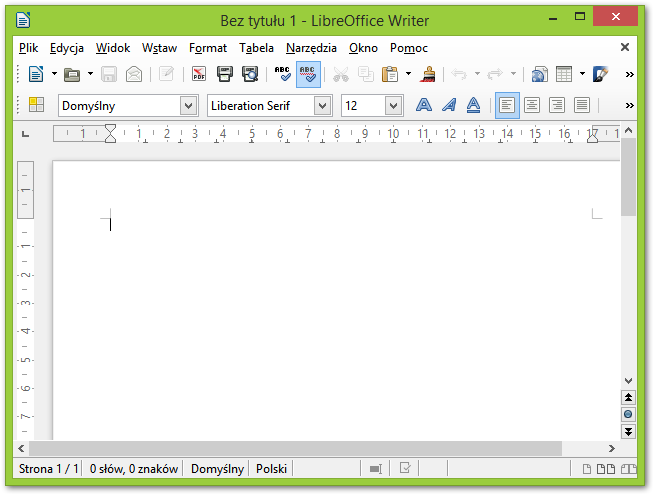Click into the Domyślny style name field
The width and height of the screenshot is (654, 495).
pos(119,106)
